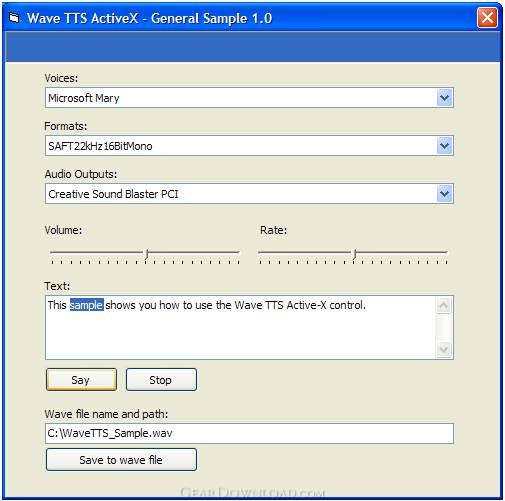Click the Stop button
The height and width of the screenshot is (501, 505).
[161, 380]
